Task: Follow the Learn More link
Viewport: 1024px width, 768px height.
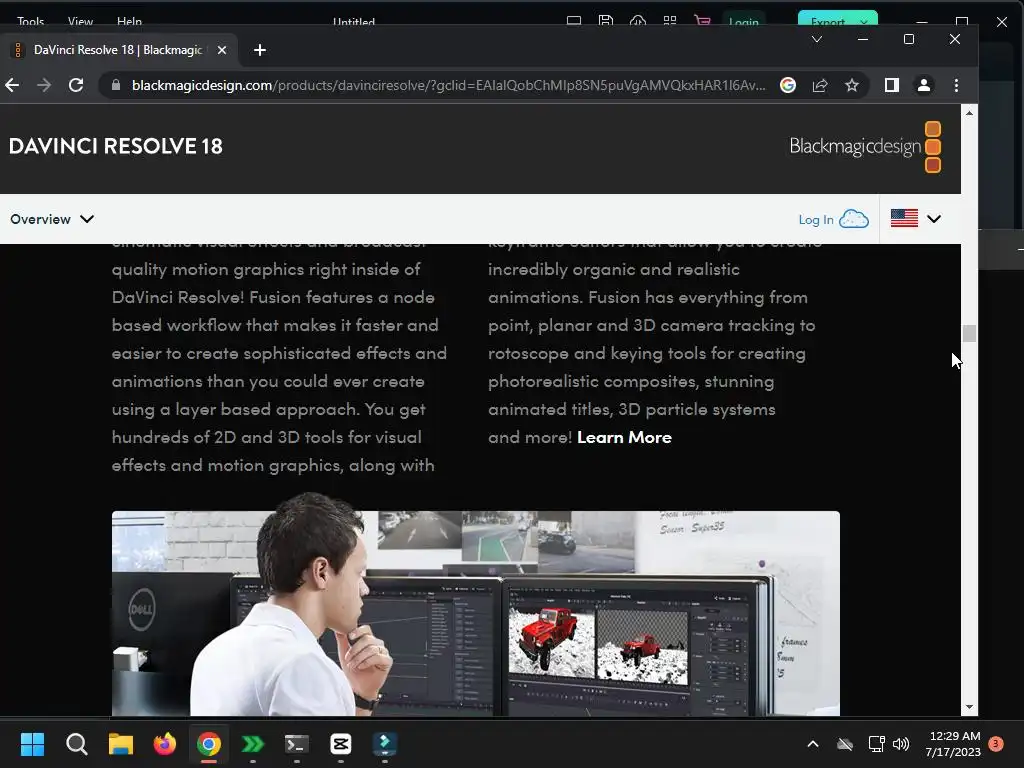Action: 624,438
